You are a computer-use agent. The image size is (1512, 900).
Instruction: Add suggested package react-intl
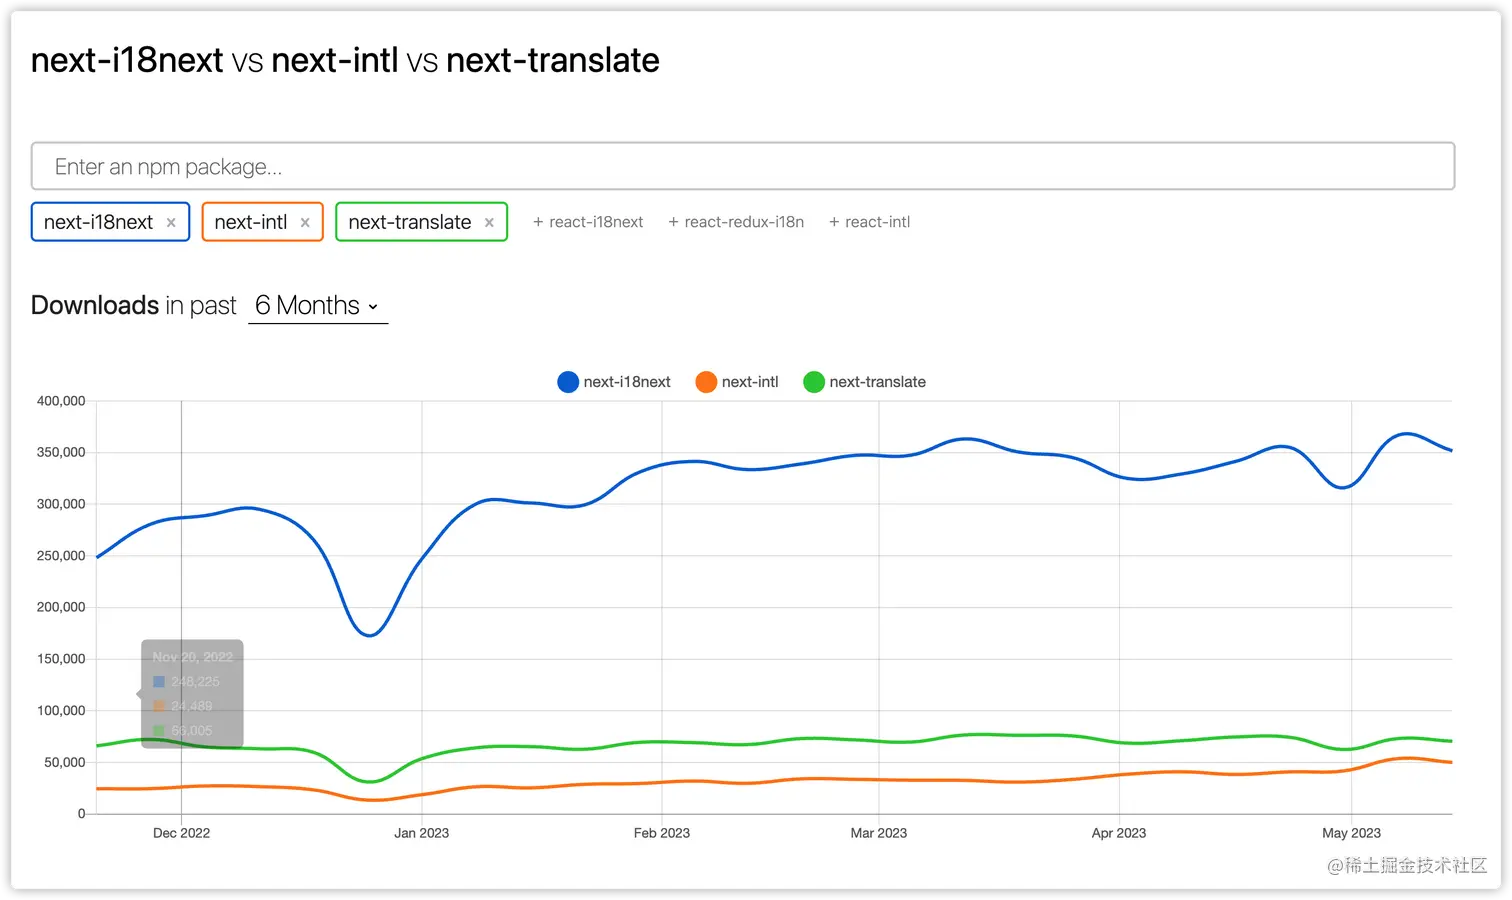pos(869,222)
